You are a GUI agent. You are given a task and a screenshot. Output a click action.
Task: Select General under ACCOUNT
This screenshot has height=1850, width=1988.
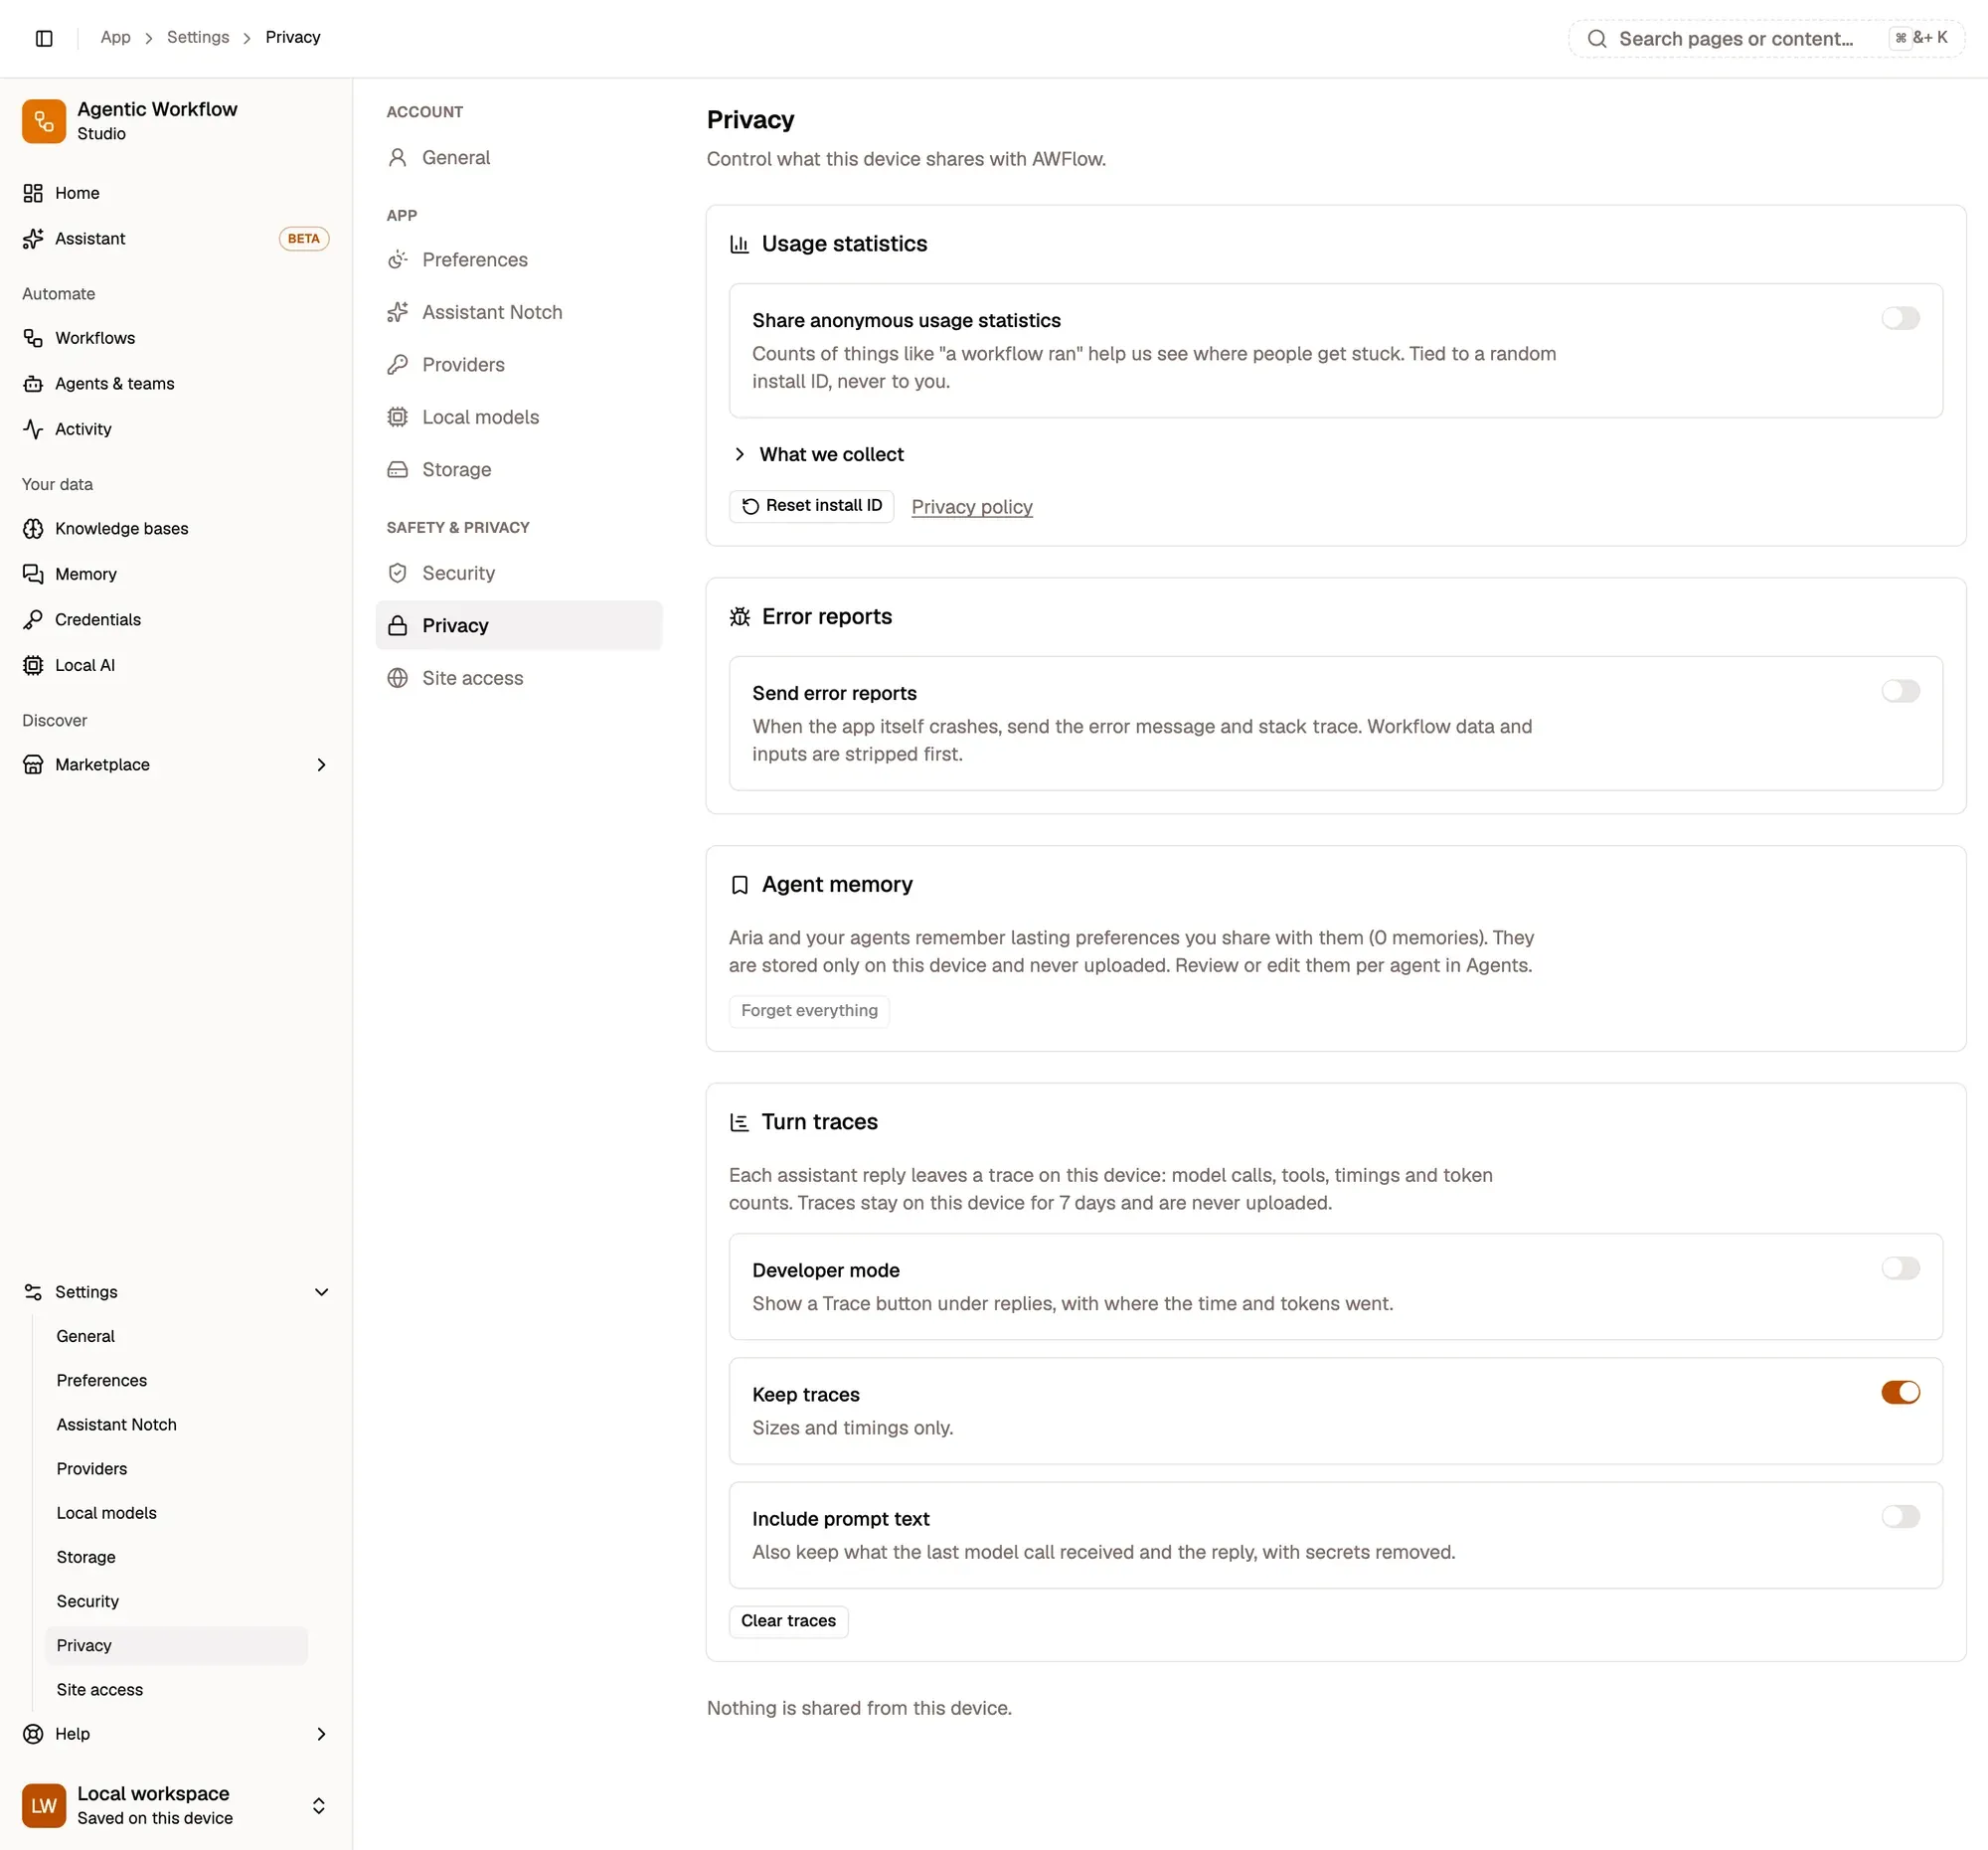point(519,158)
